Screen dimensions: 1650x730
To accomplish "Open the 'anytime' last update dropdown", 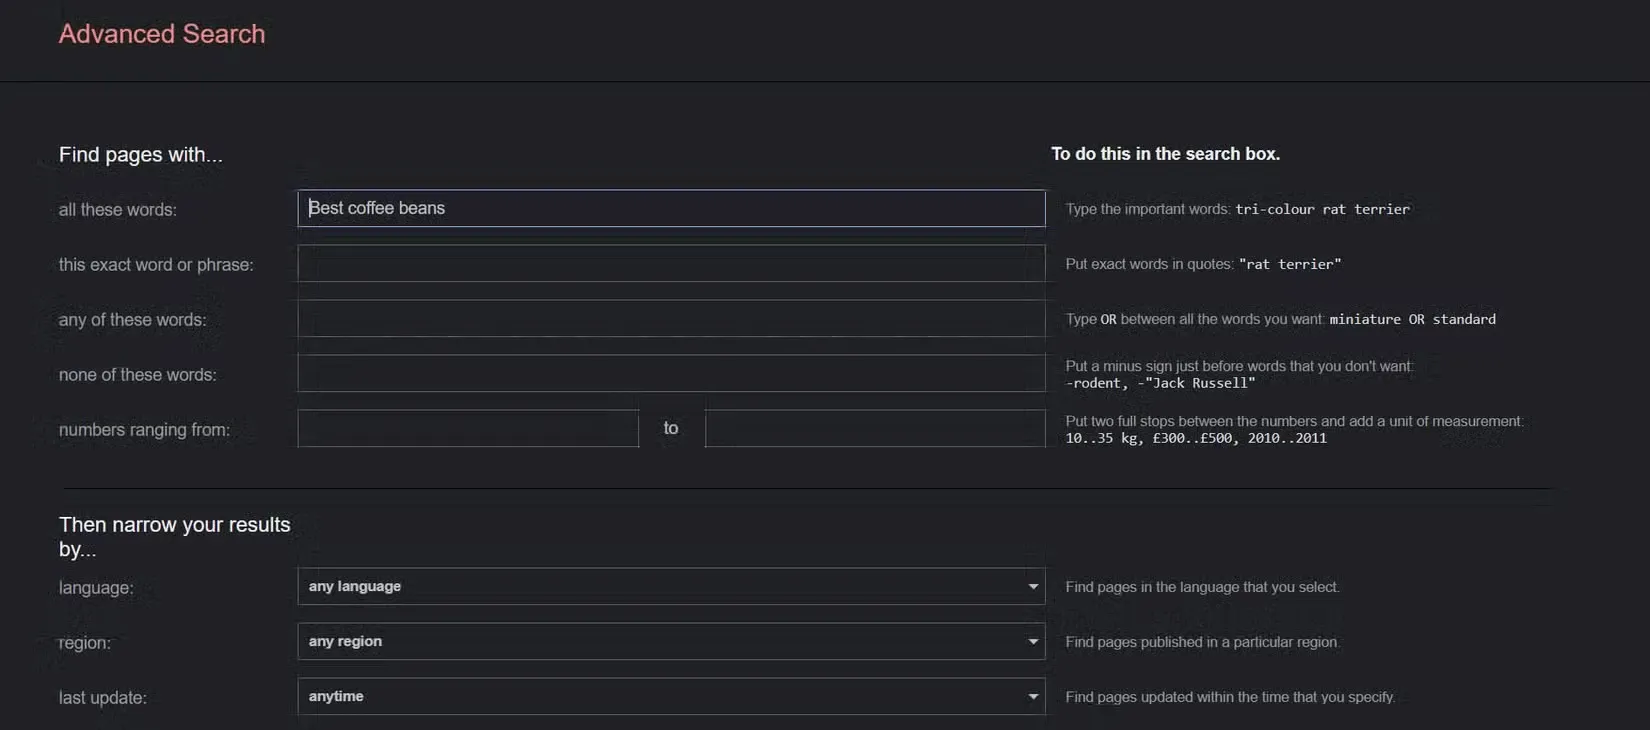I will point(670,697).
